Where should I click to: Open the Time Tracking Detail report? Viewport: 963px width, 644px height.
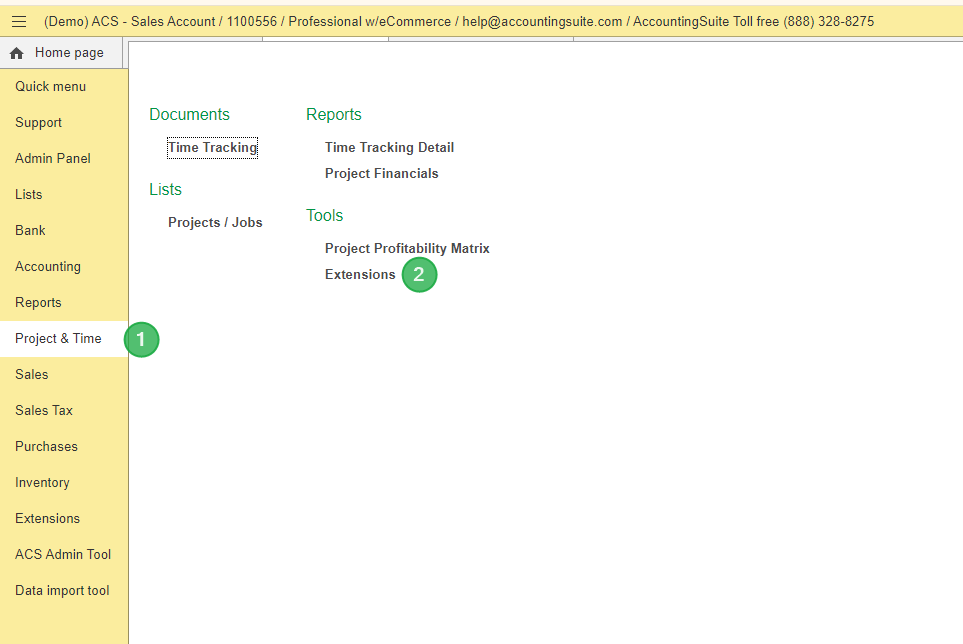389,148
